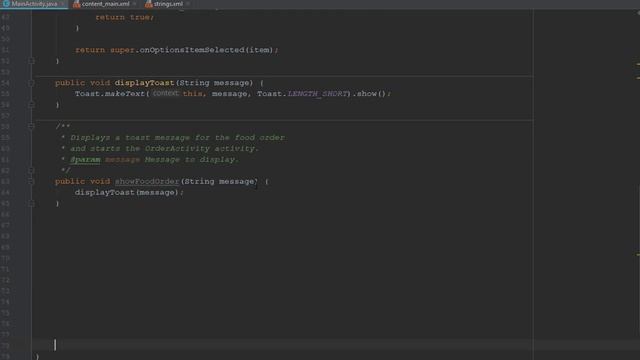Viewport: 640px width, 360px height.
Task: Click fold marker at displayToast closing brace
Action: click(31, 105)
